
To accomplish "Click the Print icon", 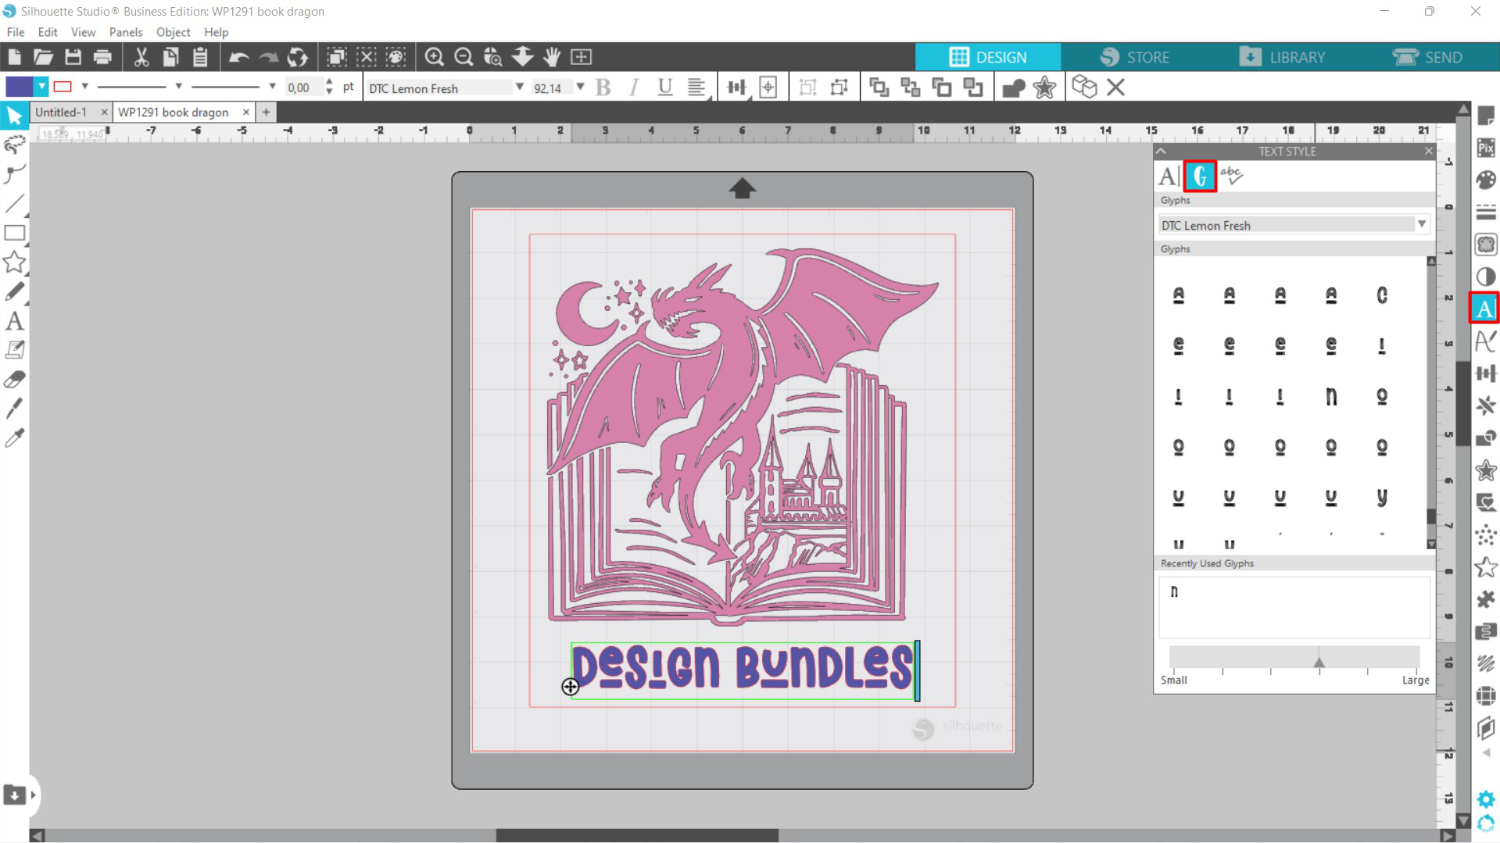I will click(x=102, y=57).
